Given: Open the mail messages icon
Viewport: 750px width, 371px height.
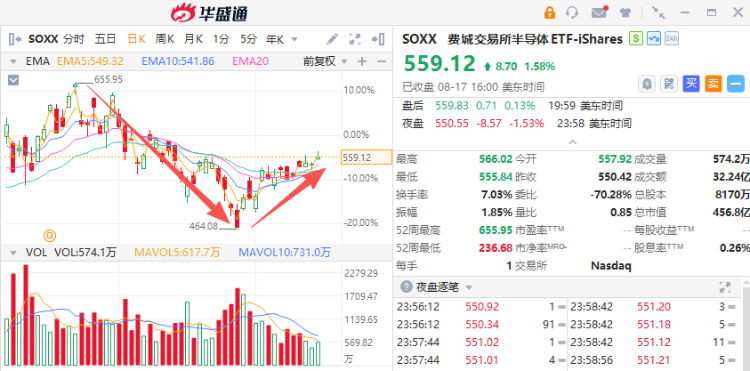Looking at the screenshot, I should tap(599, 12).
